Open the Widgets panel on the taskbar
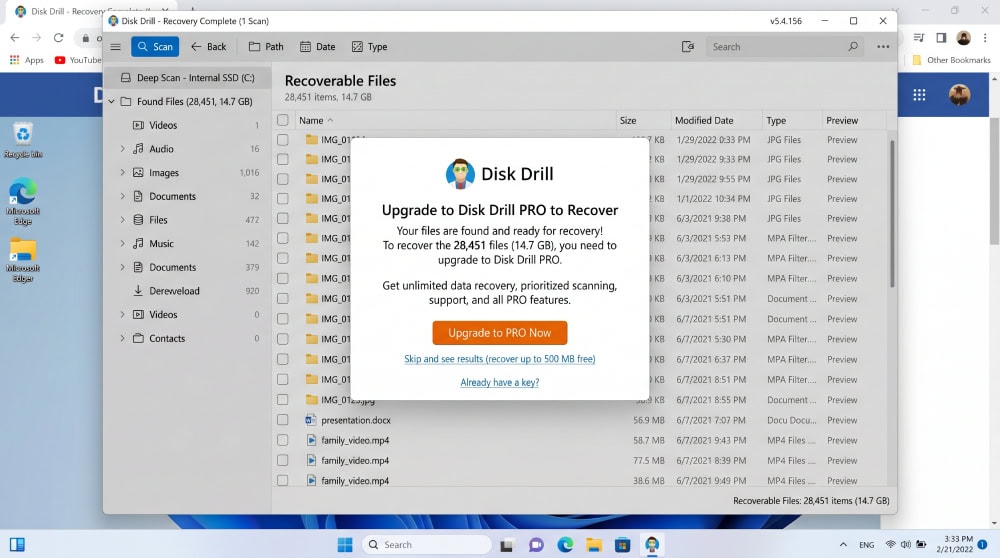 (x=17, y=545)
